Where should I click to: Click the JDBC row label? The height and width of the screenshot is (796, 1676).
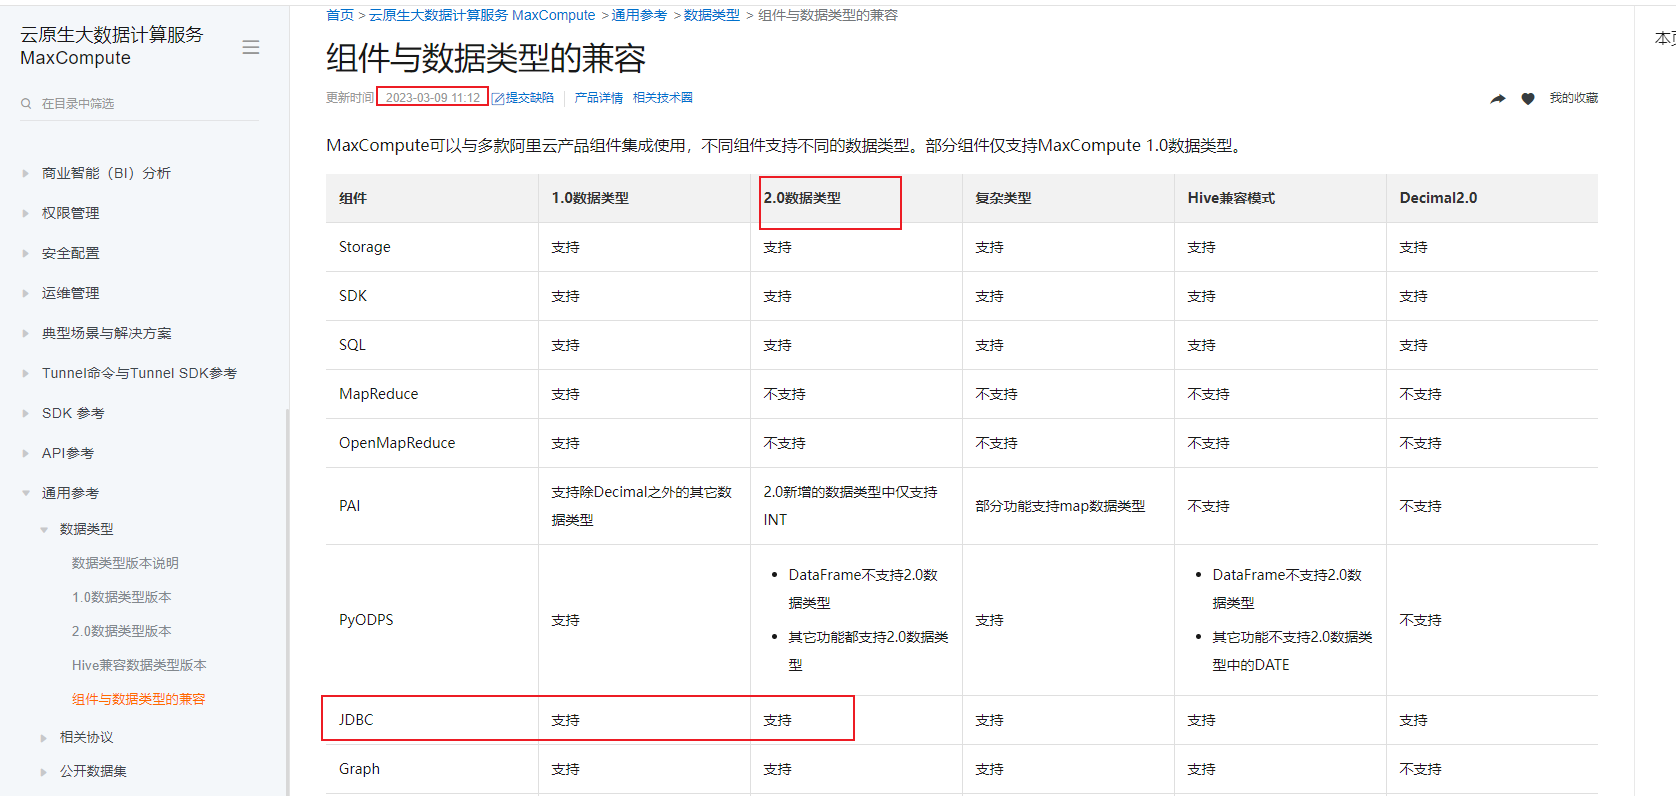pos(356,720)
